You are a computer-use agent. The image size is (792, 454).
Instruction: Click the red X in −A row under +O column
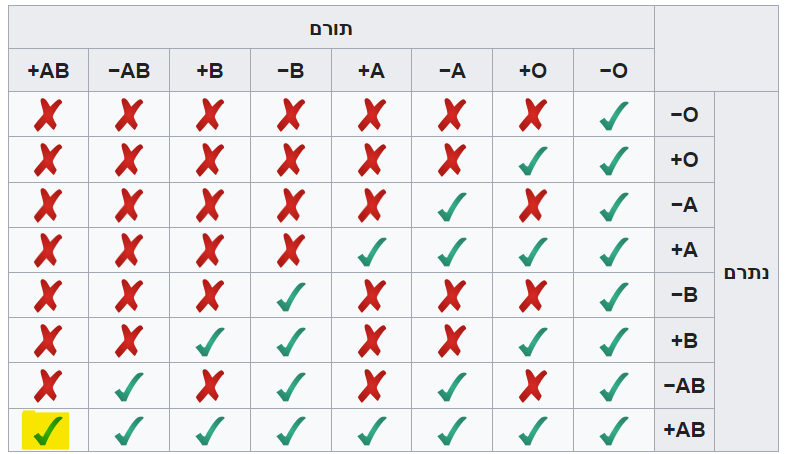pos(532,205)
